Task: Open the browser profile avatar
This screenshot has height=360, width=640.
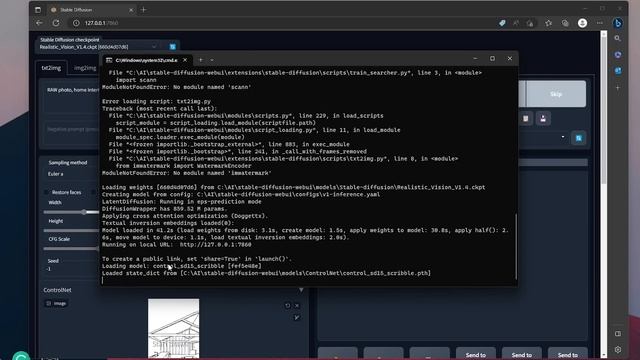Action: (582, 23)
